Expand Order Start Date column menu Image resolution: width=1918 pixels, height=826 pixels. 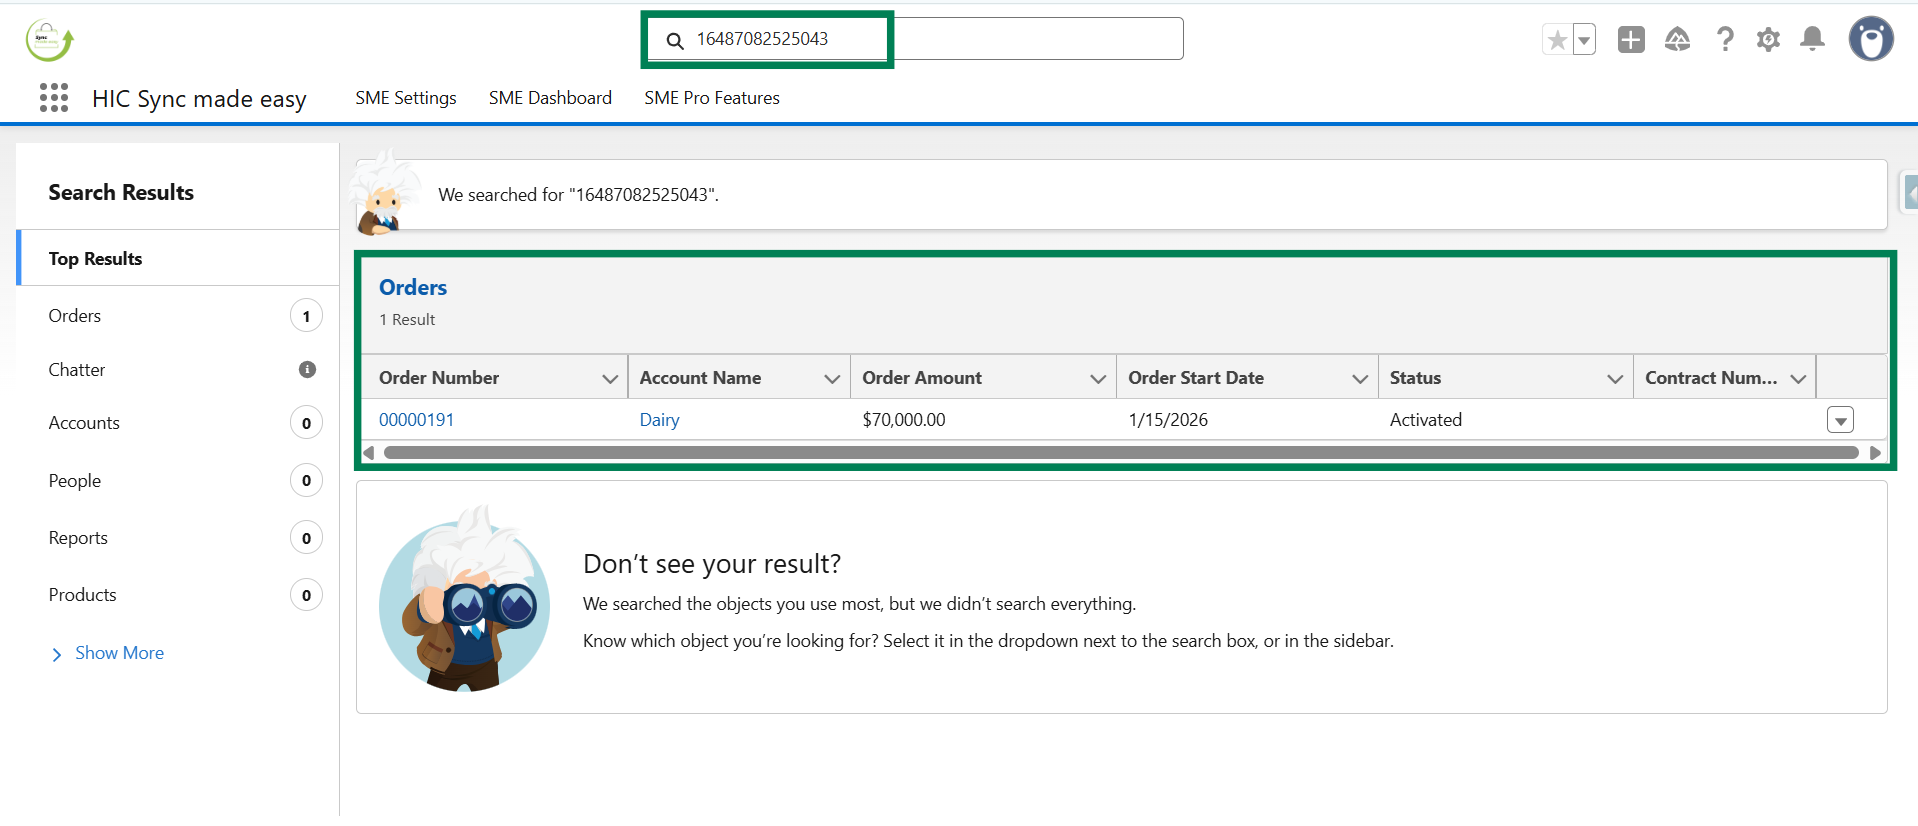[x=1359, y=378]
